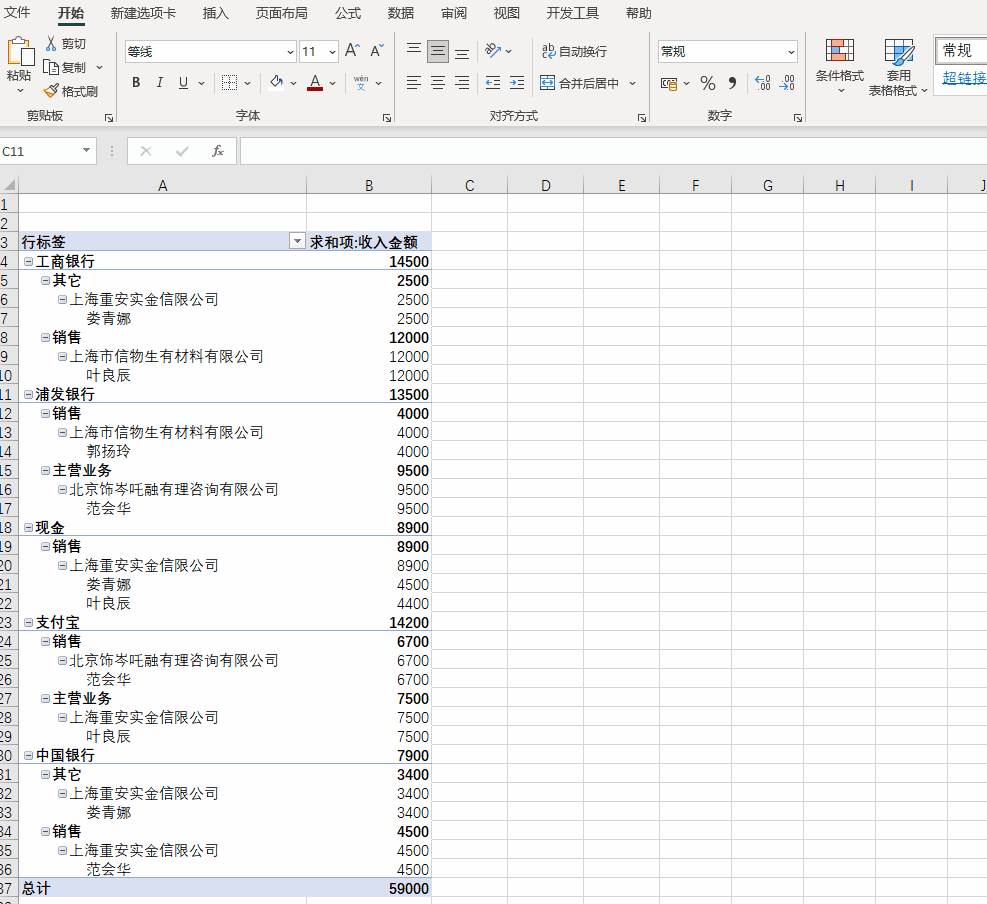Viewport: 987px width, 904px height.
Task: Increase the cell indent
Action: coord(517,82)
